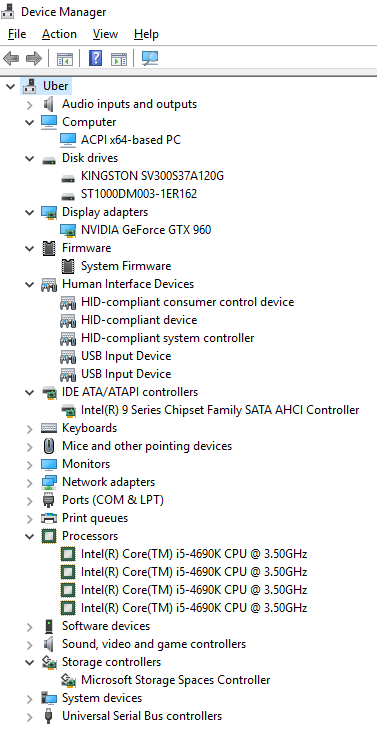Expand the Network adapters node
This screenshot has width=377, height=731.
(30, 483)
